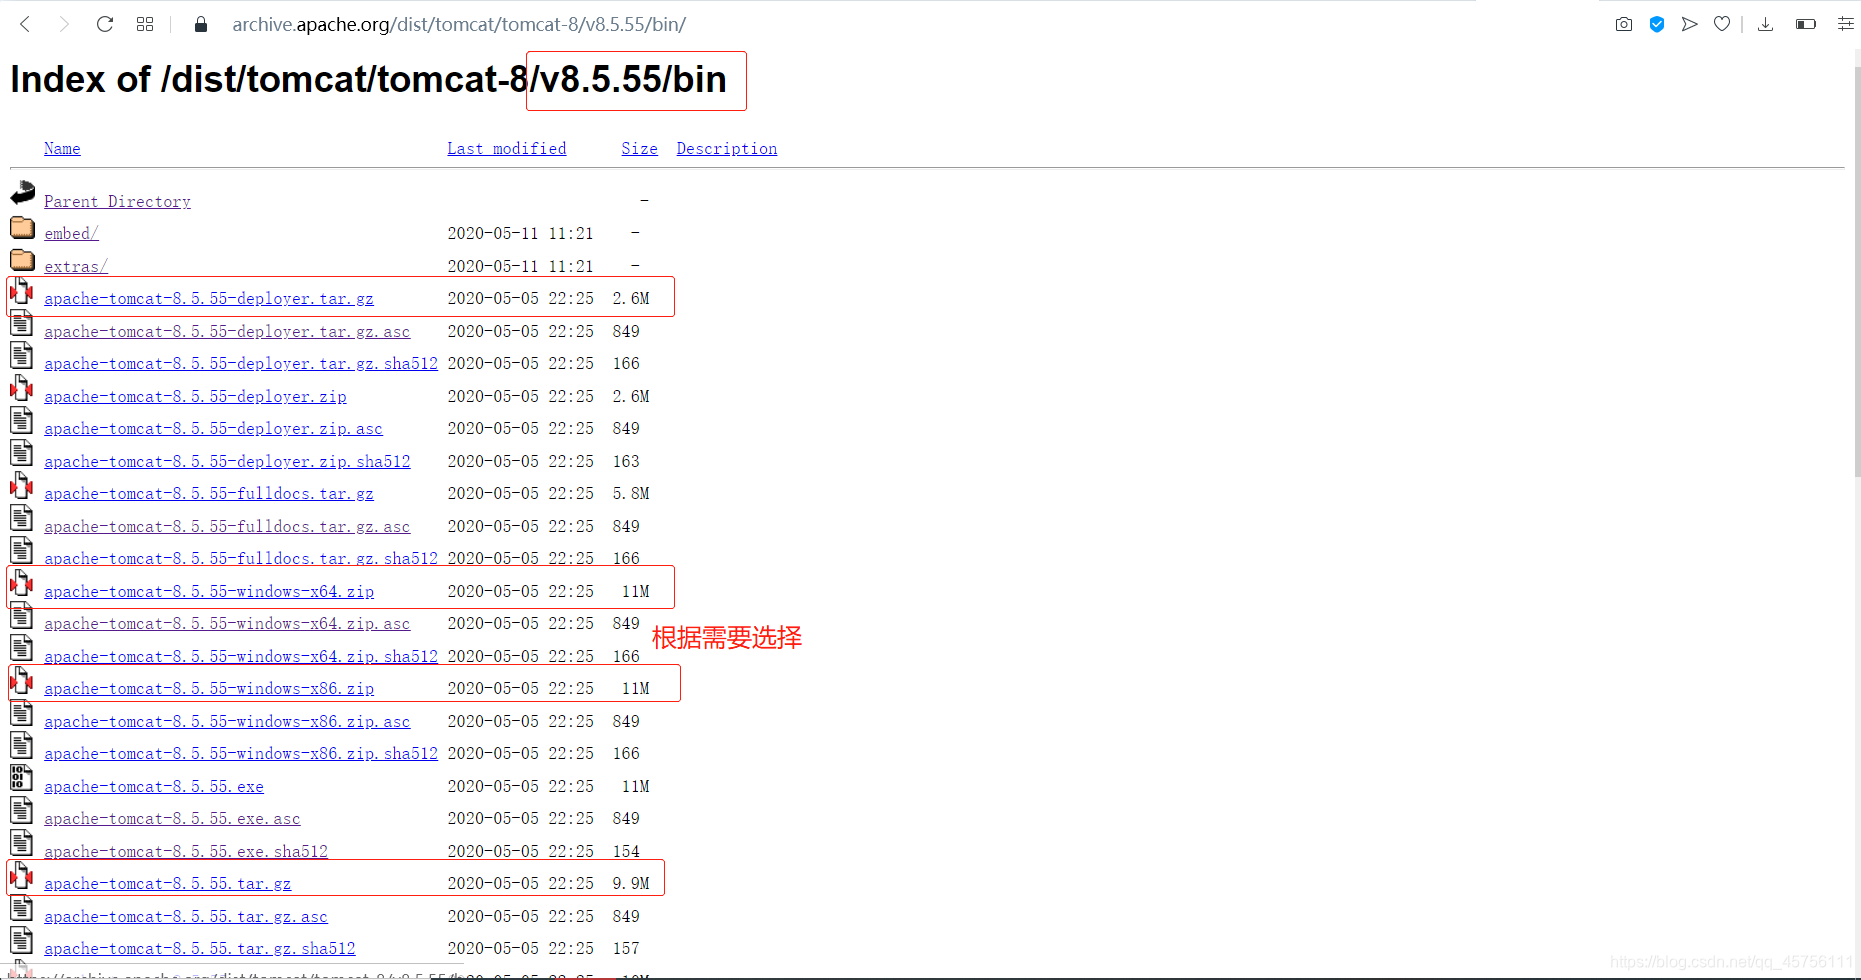Bookmark the page with the heart icon
The height and width of the screenshot is (980, 1861).
(x=1722, y=24)
